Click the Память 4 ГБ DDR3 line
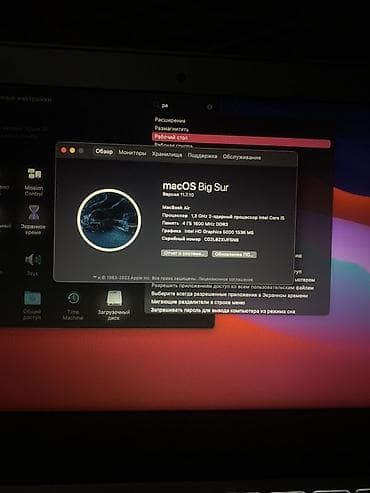The width and height of the screenshot is (370, 493). coord(195,224)
